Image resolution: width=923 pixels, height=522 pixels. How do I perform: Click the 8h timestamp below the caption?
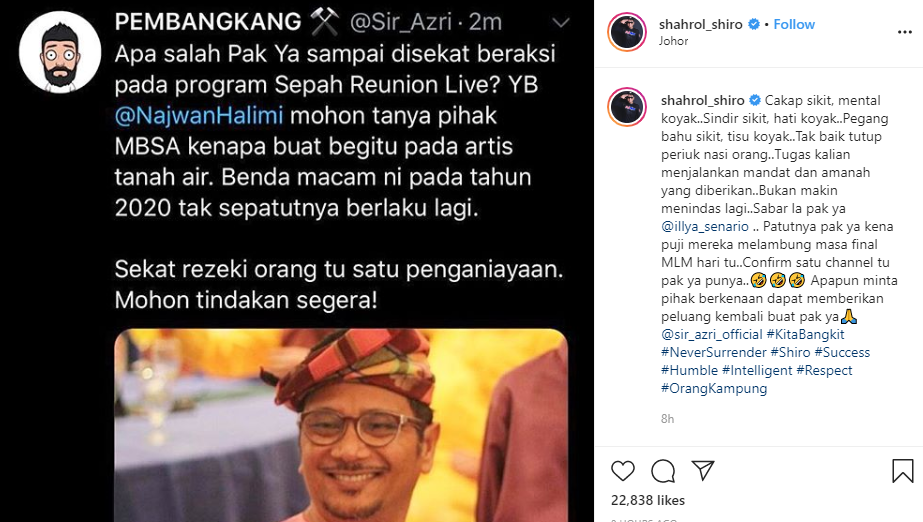[668, 419]
